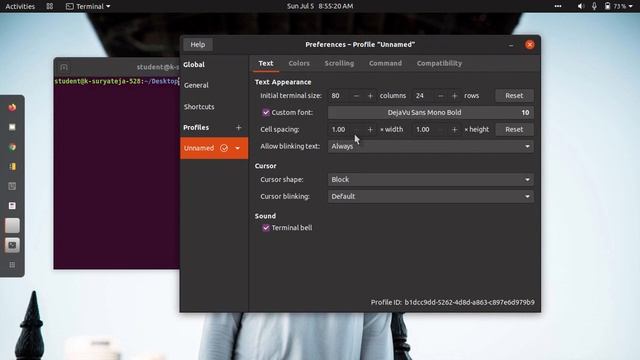Click default checkmark icon on Unnamed profile

click(224, 148)
